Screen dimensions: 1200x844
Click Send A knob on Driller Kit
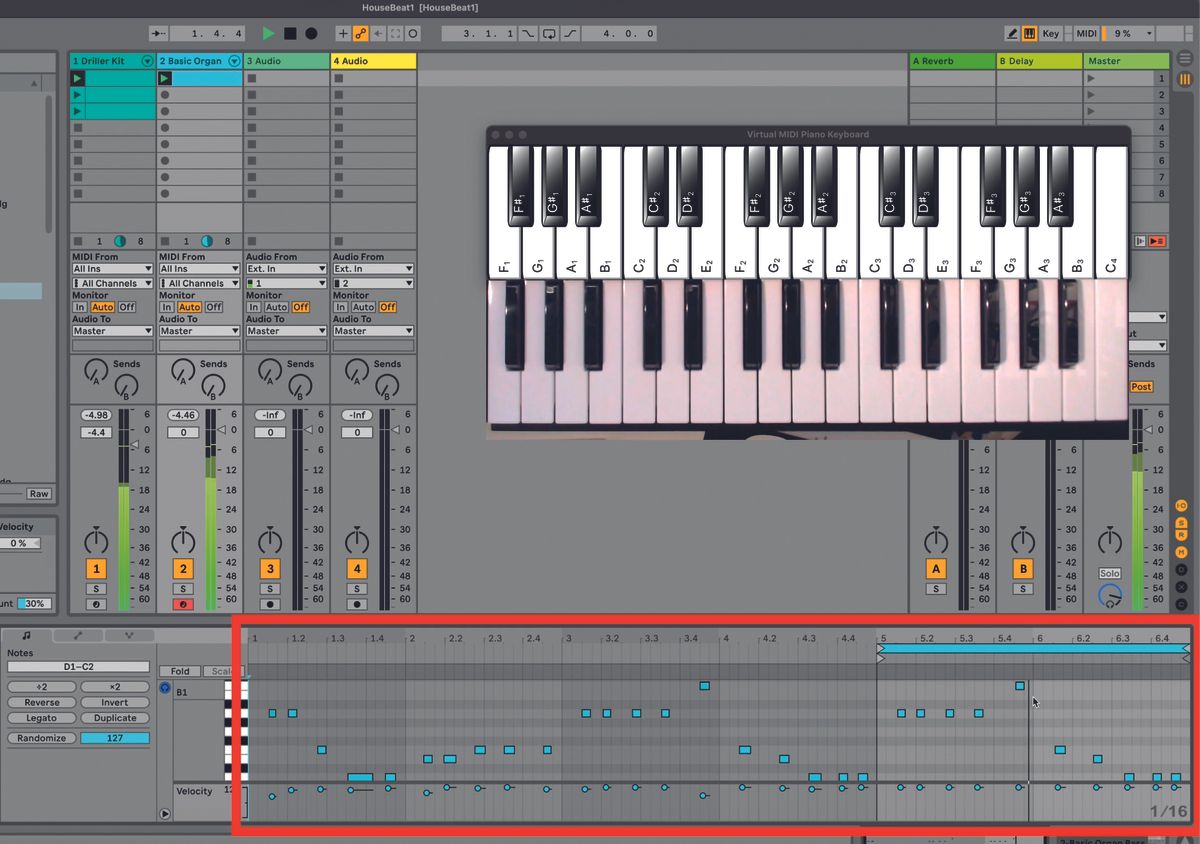pos(96,370)
